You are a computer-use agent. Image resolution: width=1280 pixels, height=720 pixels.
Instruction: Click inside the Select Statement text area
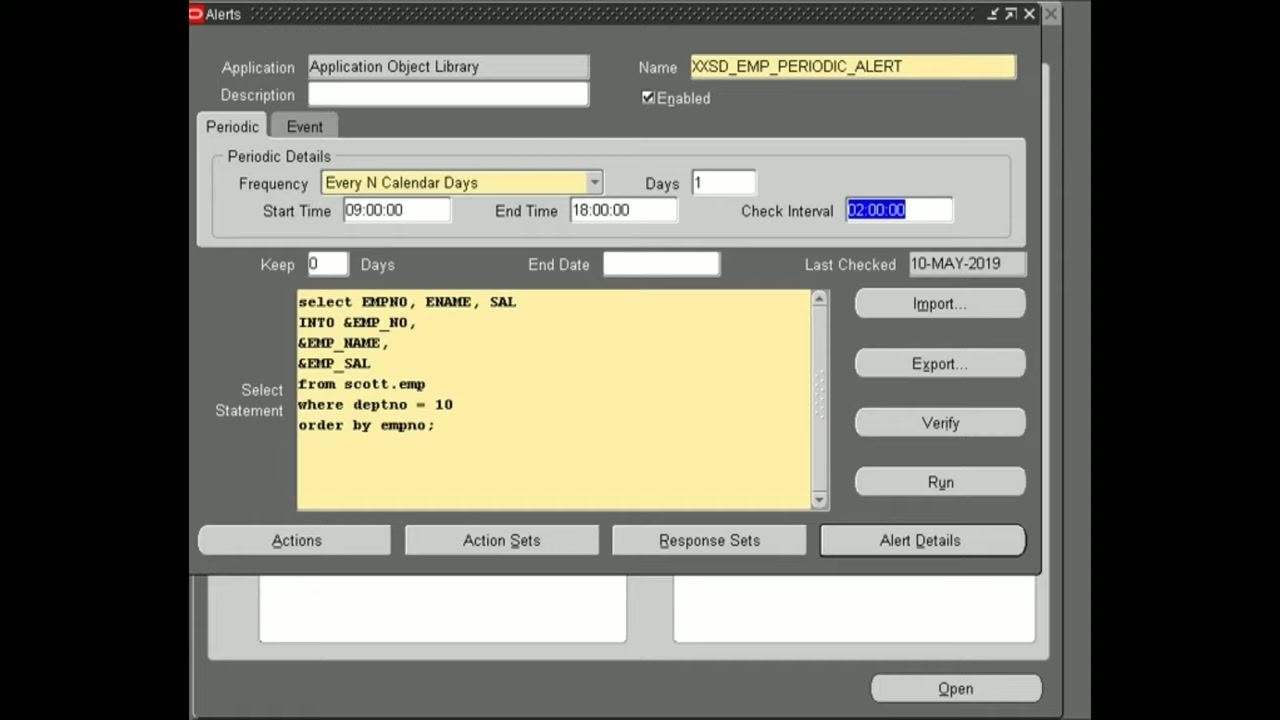pyautogui.click(x=553, y=400)
